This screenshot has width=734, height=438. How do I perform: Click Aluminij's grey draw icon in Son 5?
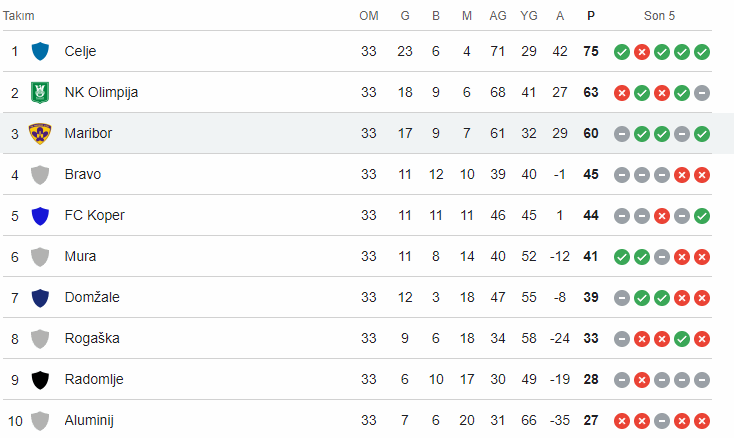tap(661, 421)
